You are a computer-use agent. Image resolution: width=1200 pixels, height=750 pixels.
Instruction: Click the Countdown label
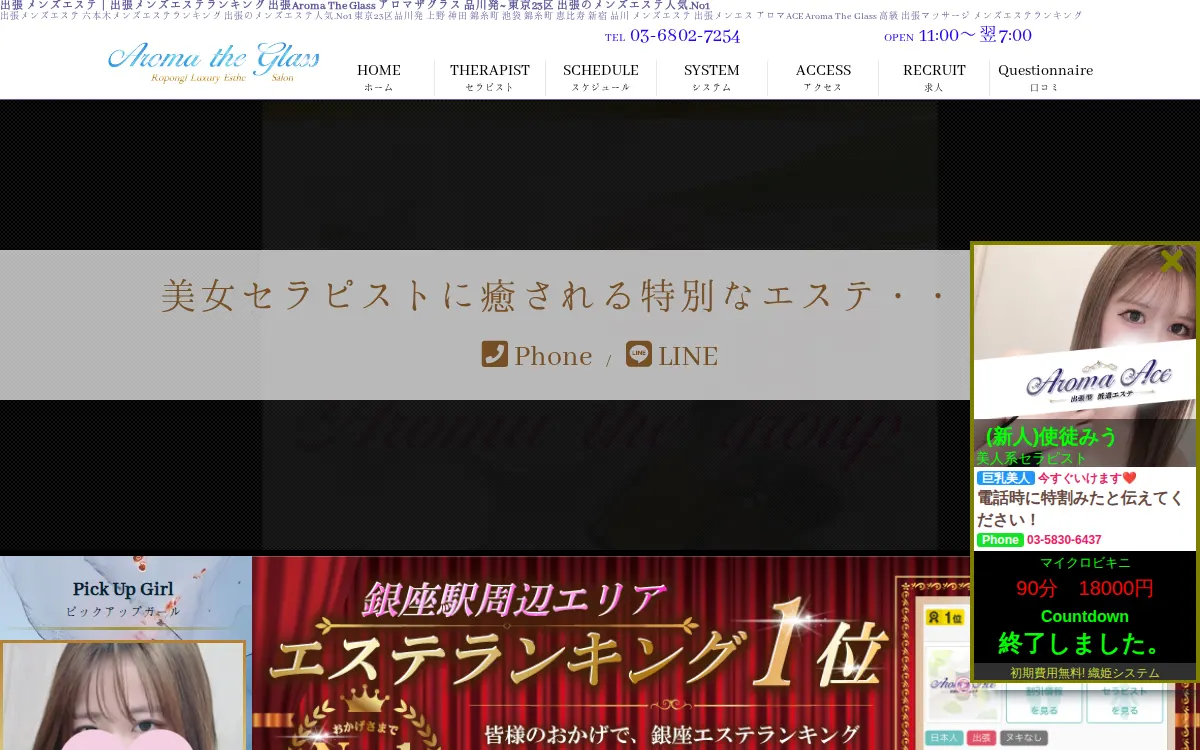pyautogui.click(x=1085, y=616)
